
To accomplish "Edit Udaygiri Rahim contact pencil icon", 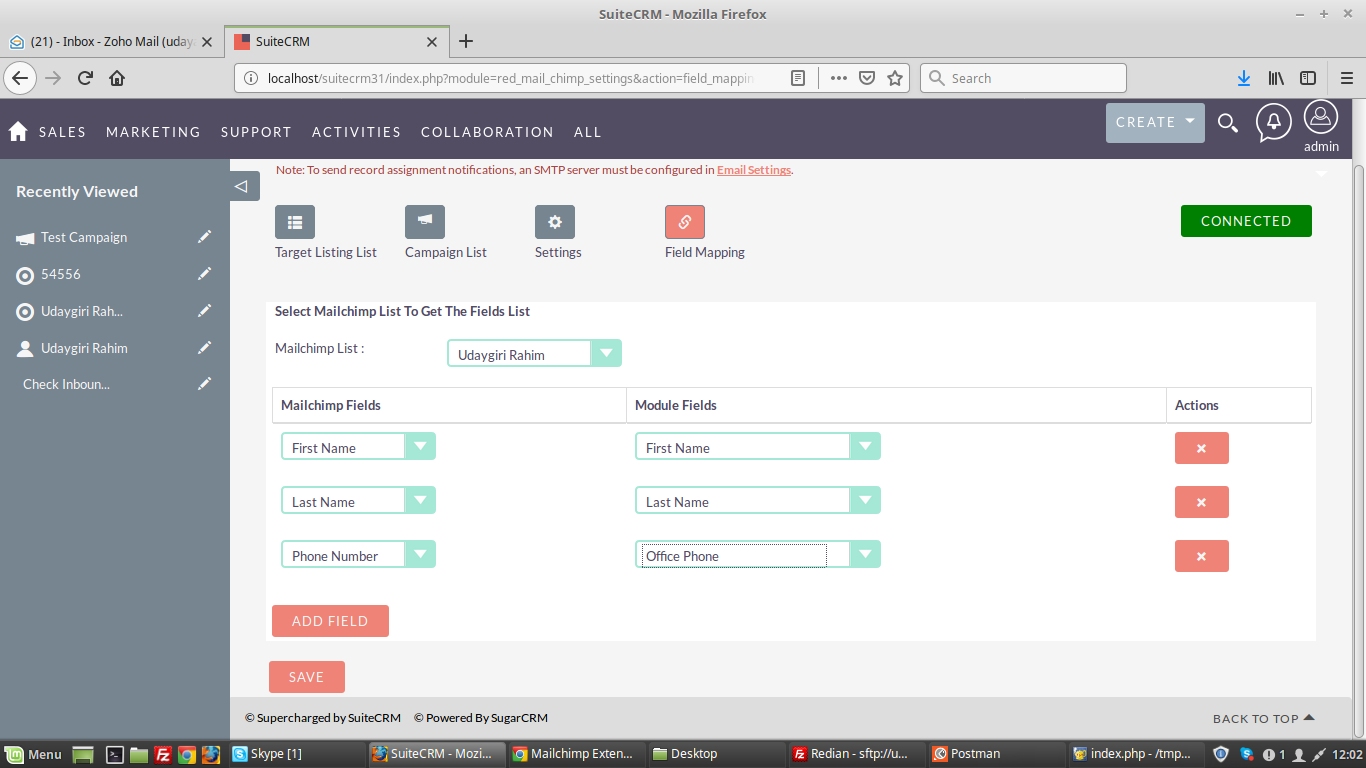I will pos(205,348).
